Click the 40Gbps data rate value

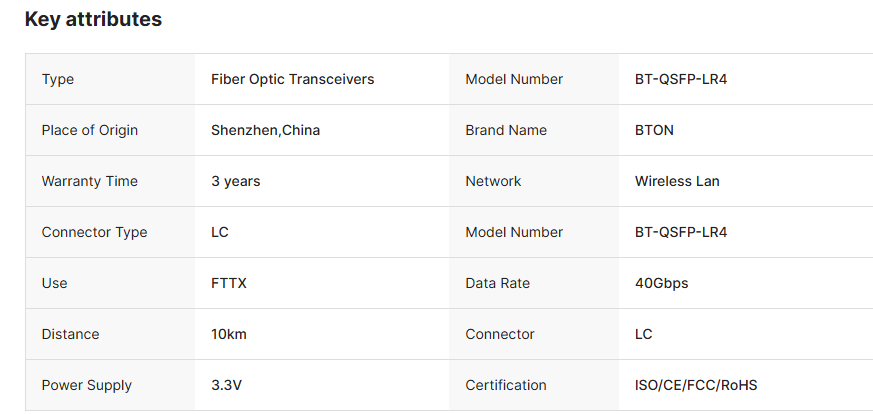click(x=661, y=283)
